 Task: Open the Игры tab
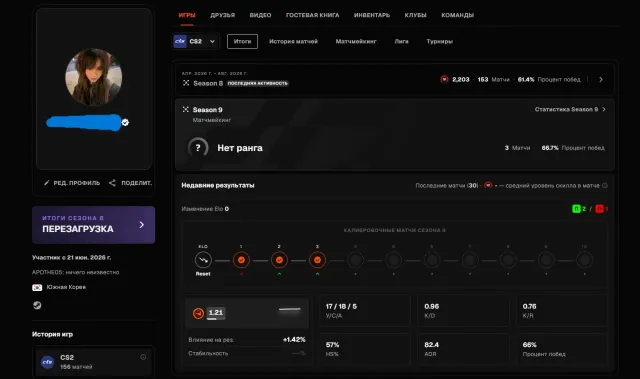click(x=187, y=15)
